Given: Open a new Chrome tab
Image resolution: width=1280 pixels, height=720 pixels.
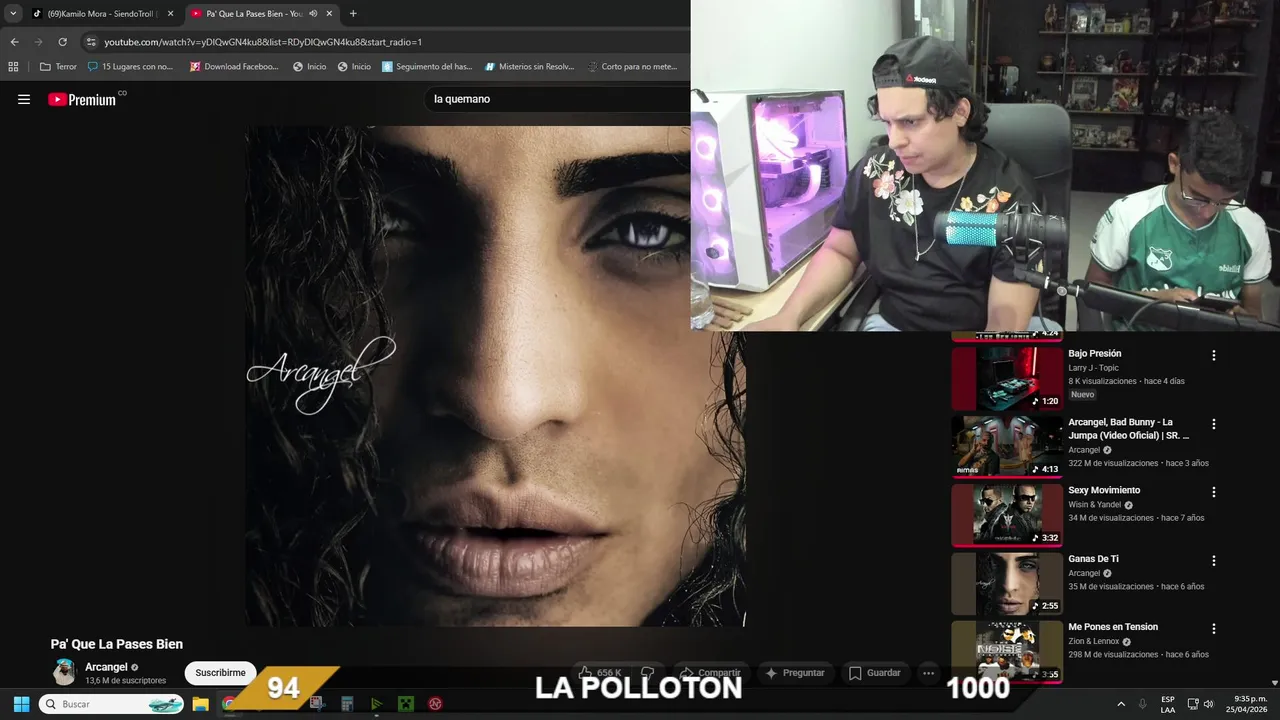Looking at the screenshot, I should pyautogui.click(x=353, y=14).
